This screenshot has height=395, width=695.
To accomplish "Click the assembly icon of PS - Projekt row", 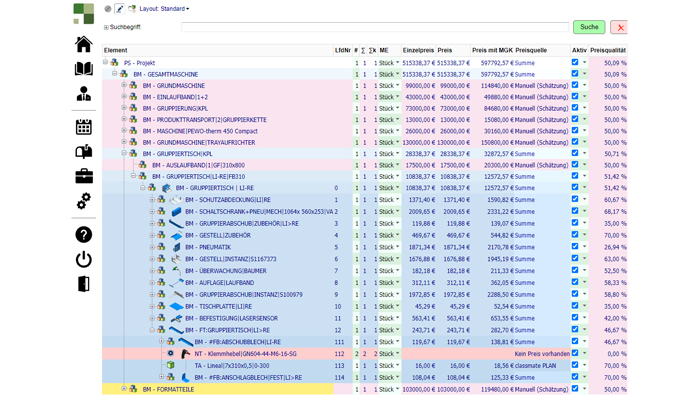I will (114, 63).
